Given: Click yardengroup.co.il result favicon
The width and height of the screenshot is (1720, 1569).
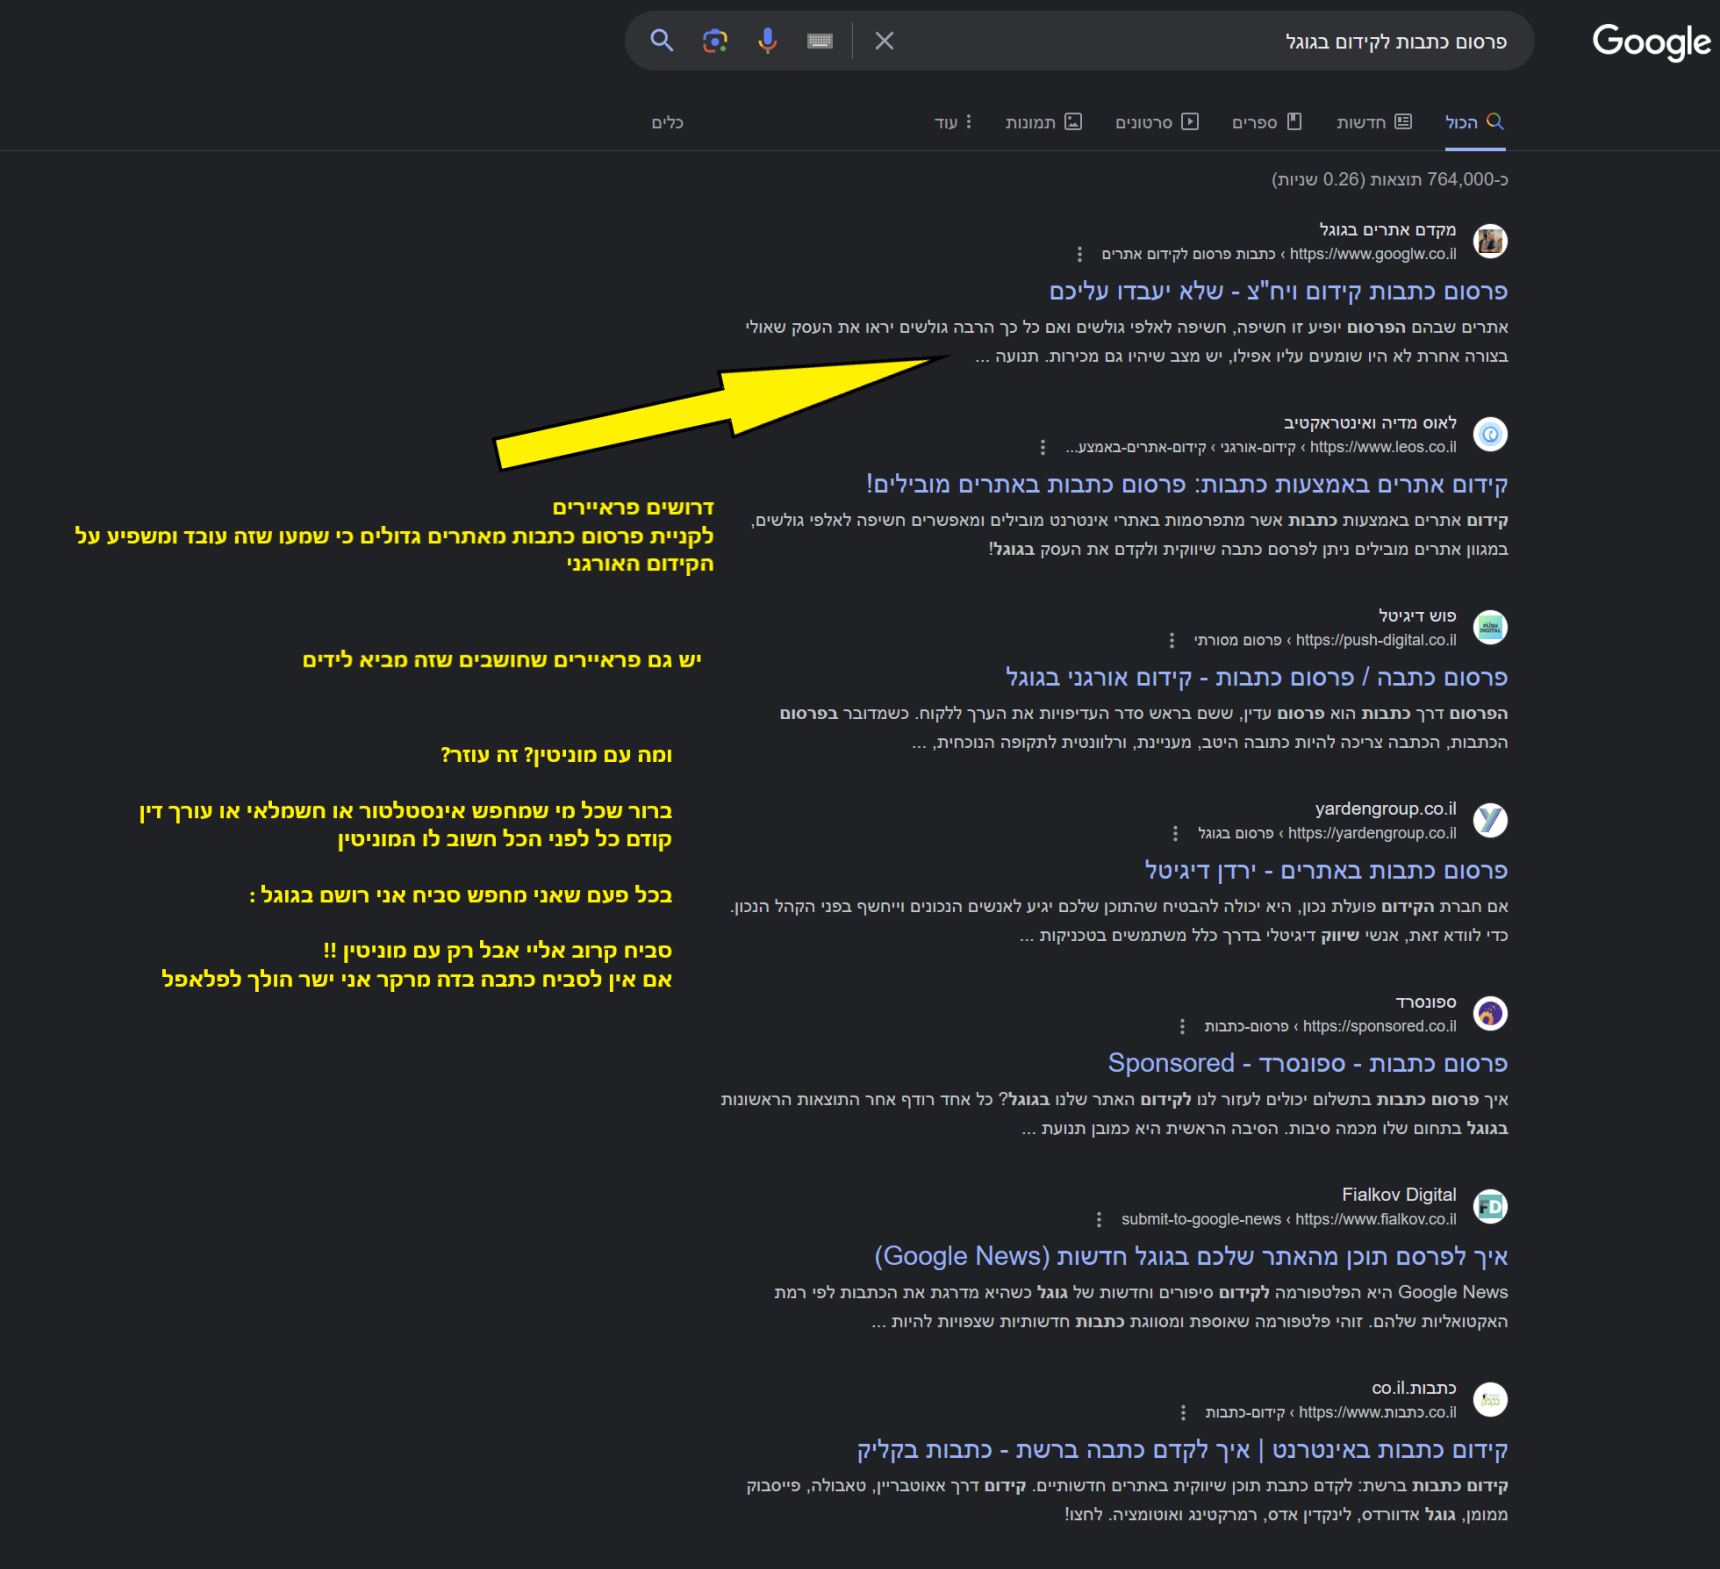Looking at the screenshot, I should click(1490, 820).
